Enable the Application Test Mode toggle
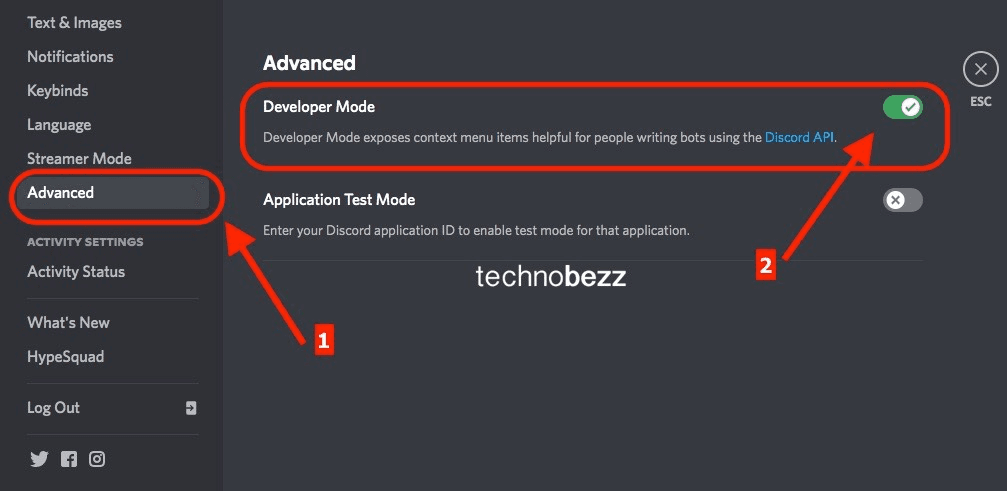The height and width of the screenshot is (491, 1007). coord(902,200)
